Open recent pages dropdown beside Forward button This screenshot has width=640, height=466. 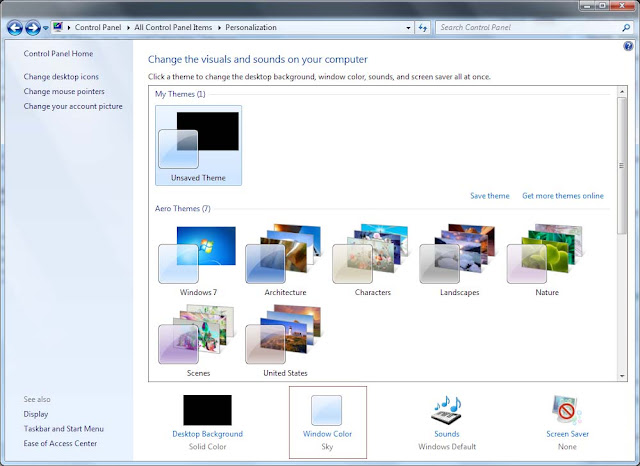pos(45,28)
